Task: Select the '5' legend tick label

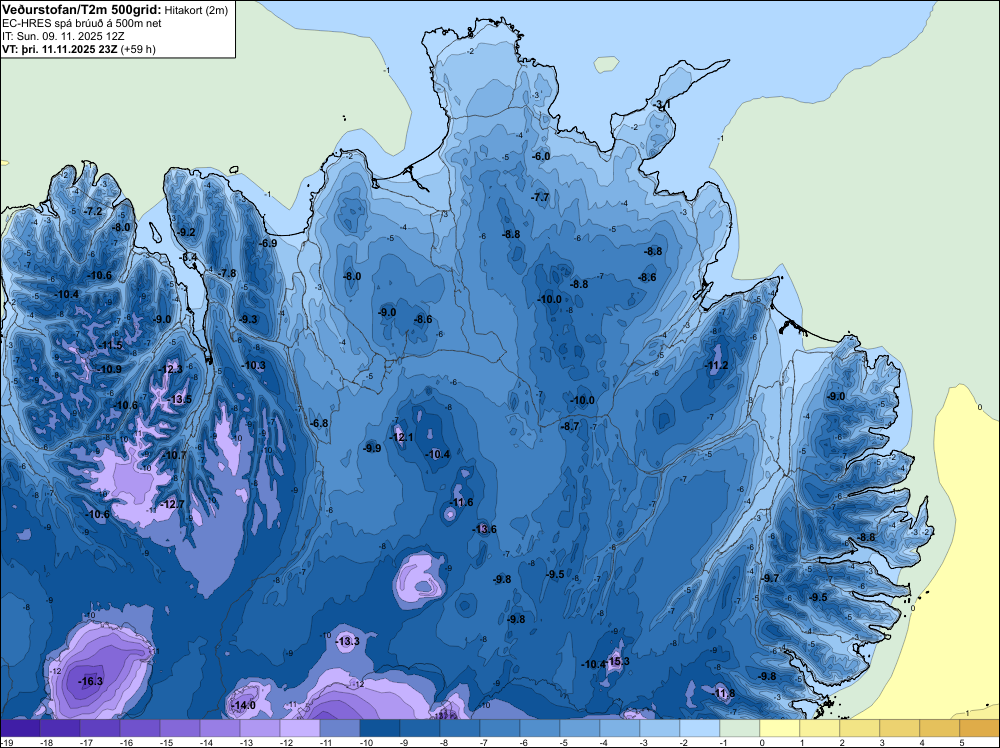Action: point(961,743)
